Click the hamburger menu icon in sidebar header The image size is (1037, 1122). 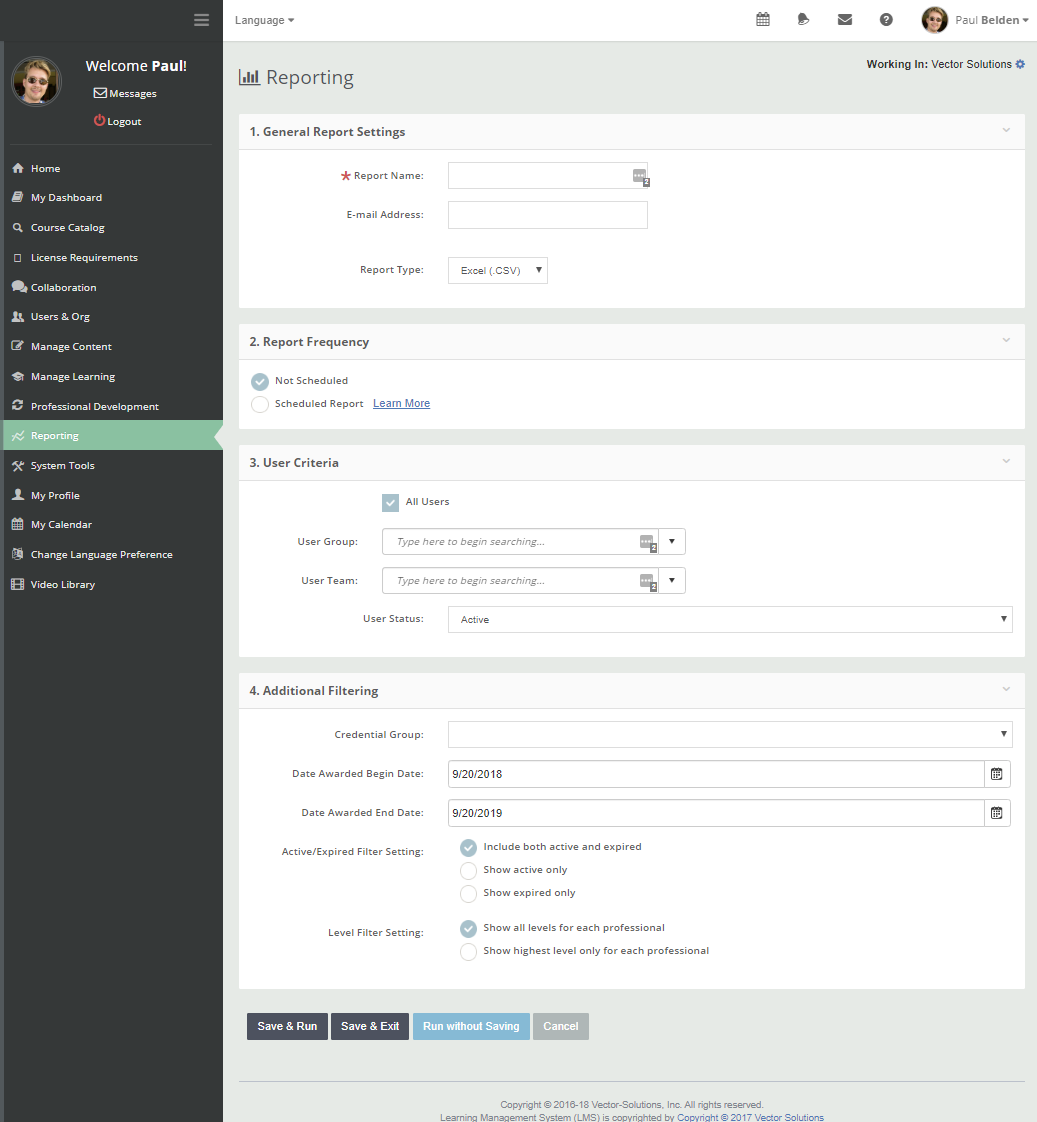pos(201,20)
